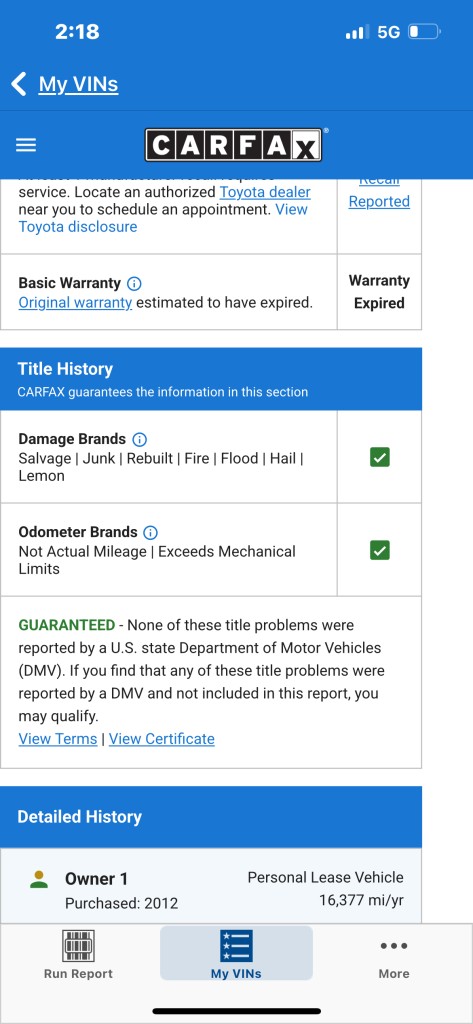Screen dimensions: 473x1024
Task: Open the Toyota dealer link
Action: click(265, 192)
